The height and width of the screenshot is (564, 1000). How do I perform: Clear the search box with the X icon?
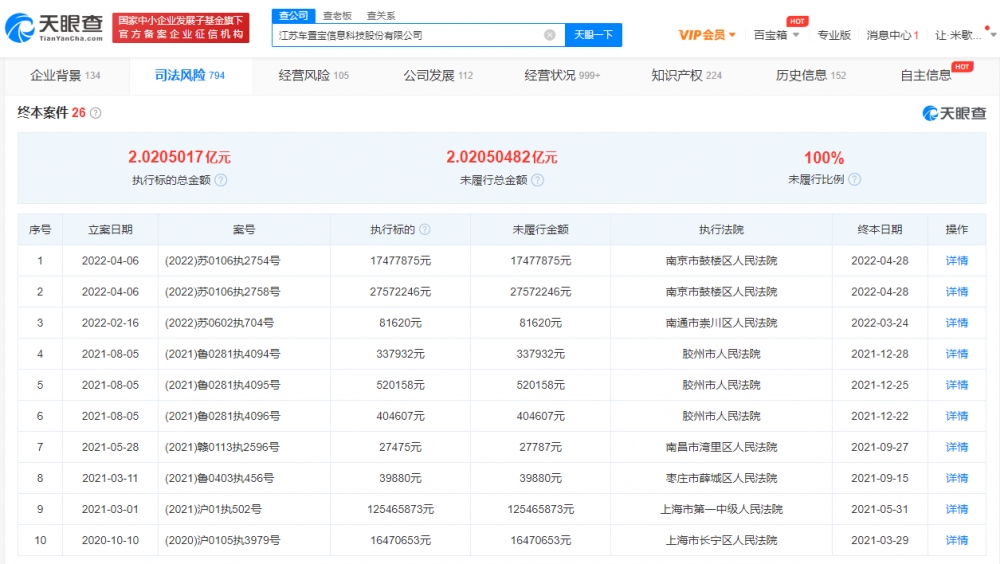pos(549,35)
